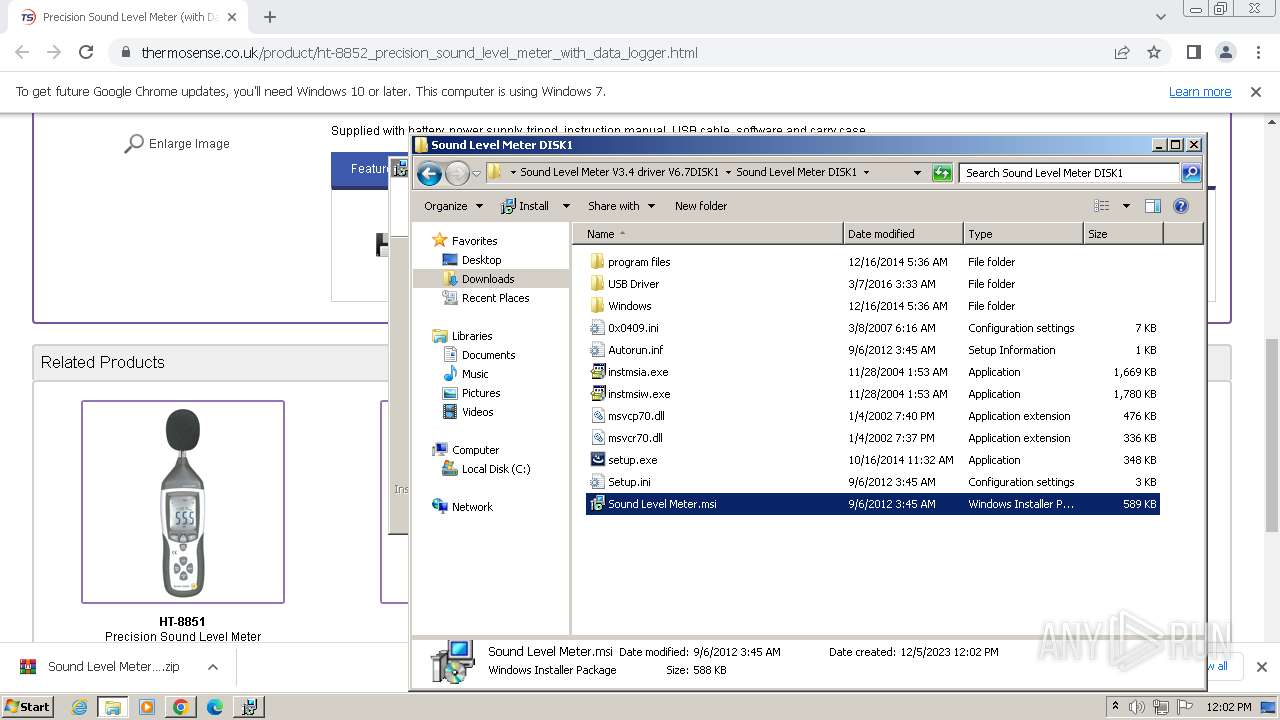The height and width of the screenshot is (720, 1280).
Task: Open a new Chrome tab
Action: click(270, 17)
